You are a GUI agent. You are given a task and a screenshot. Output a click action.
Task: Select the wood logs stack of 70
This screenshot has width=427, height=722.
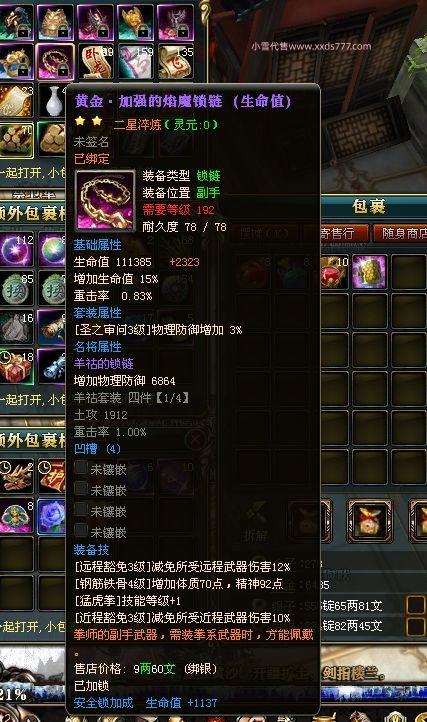(16, 140)
